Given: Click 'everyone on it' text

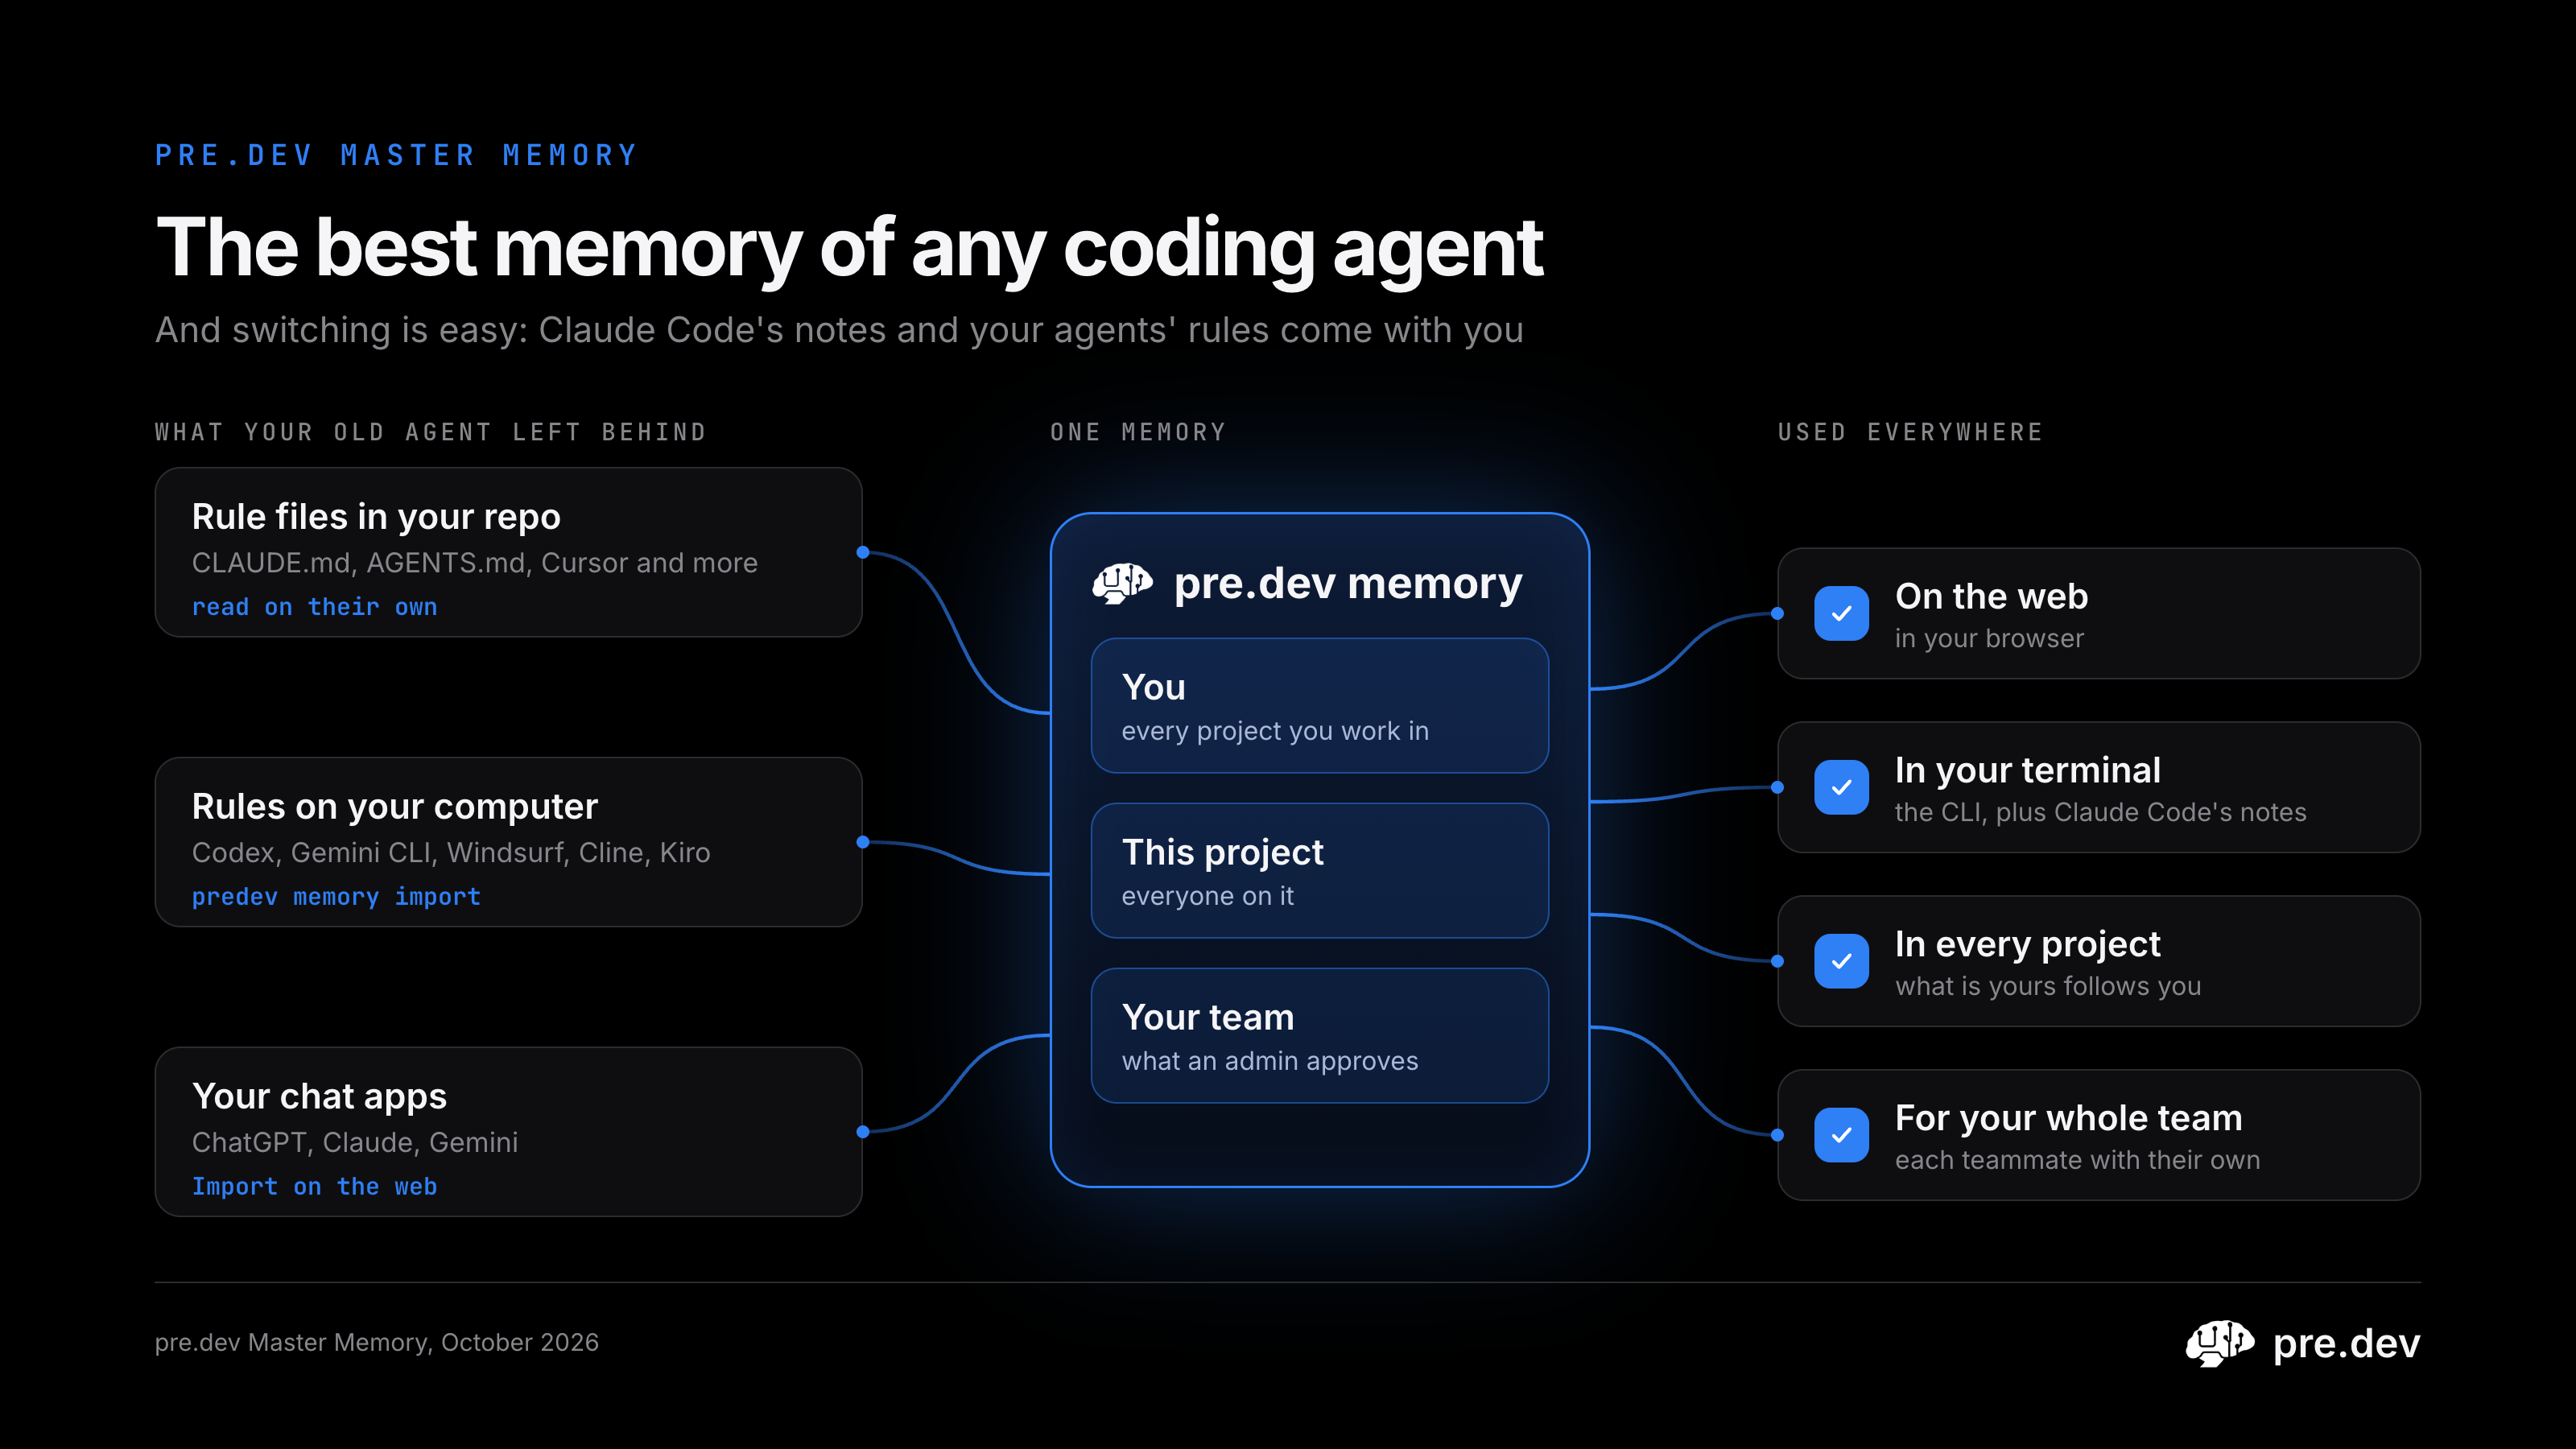Looking at the screenshot, I should pyautogui.click(x=1208, y=896).
